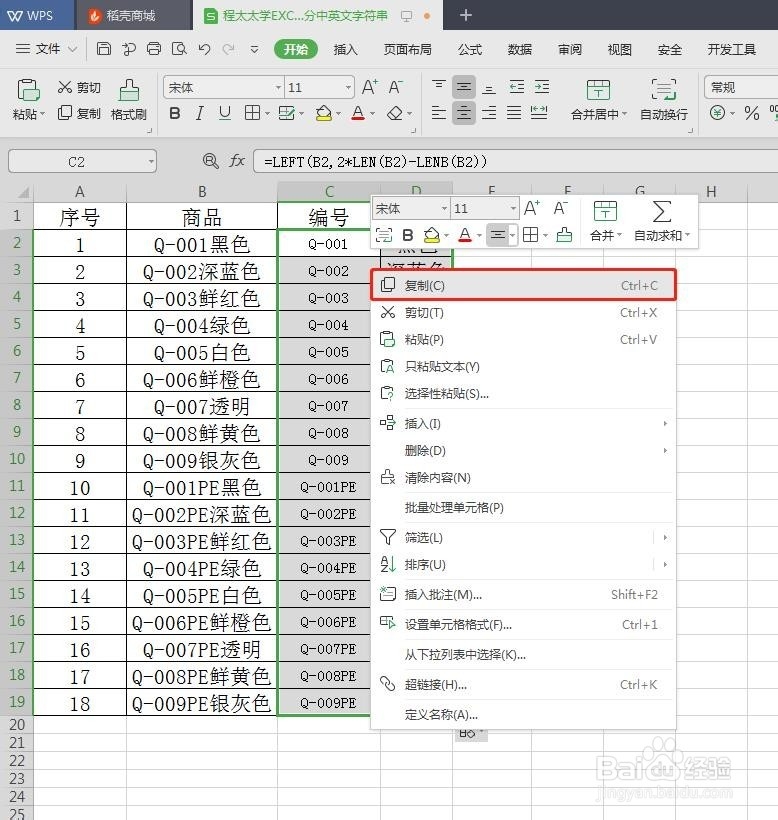Open mini toolbar font name dropdown

(x=444, y=209)
